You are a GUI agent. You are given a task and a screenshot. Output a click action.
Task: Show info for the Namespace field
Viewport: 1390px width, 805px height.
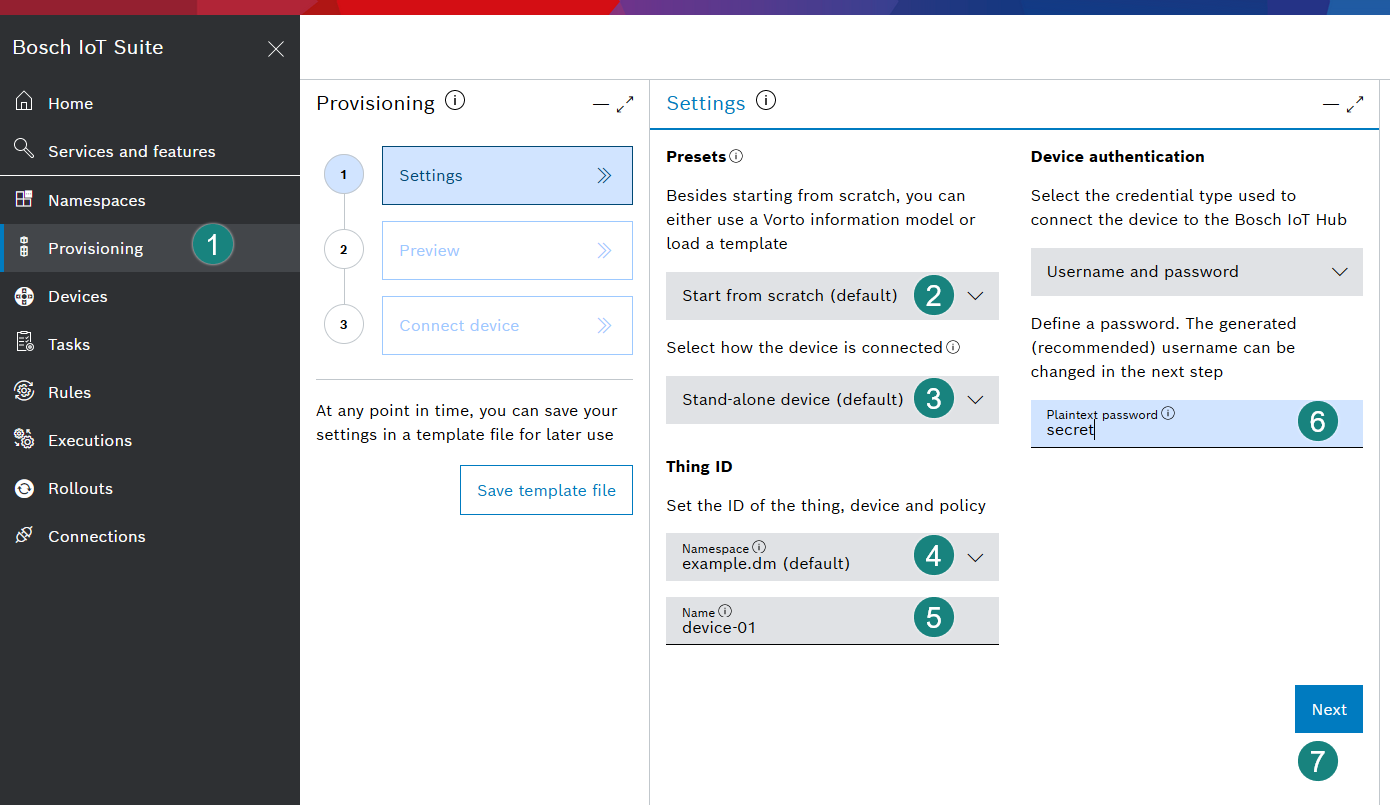pos(759,547)
